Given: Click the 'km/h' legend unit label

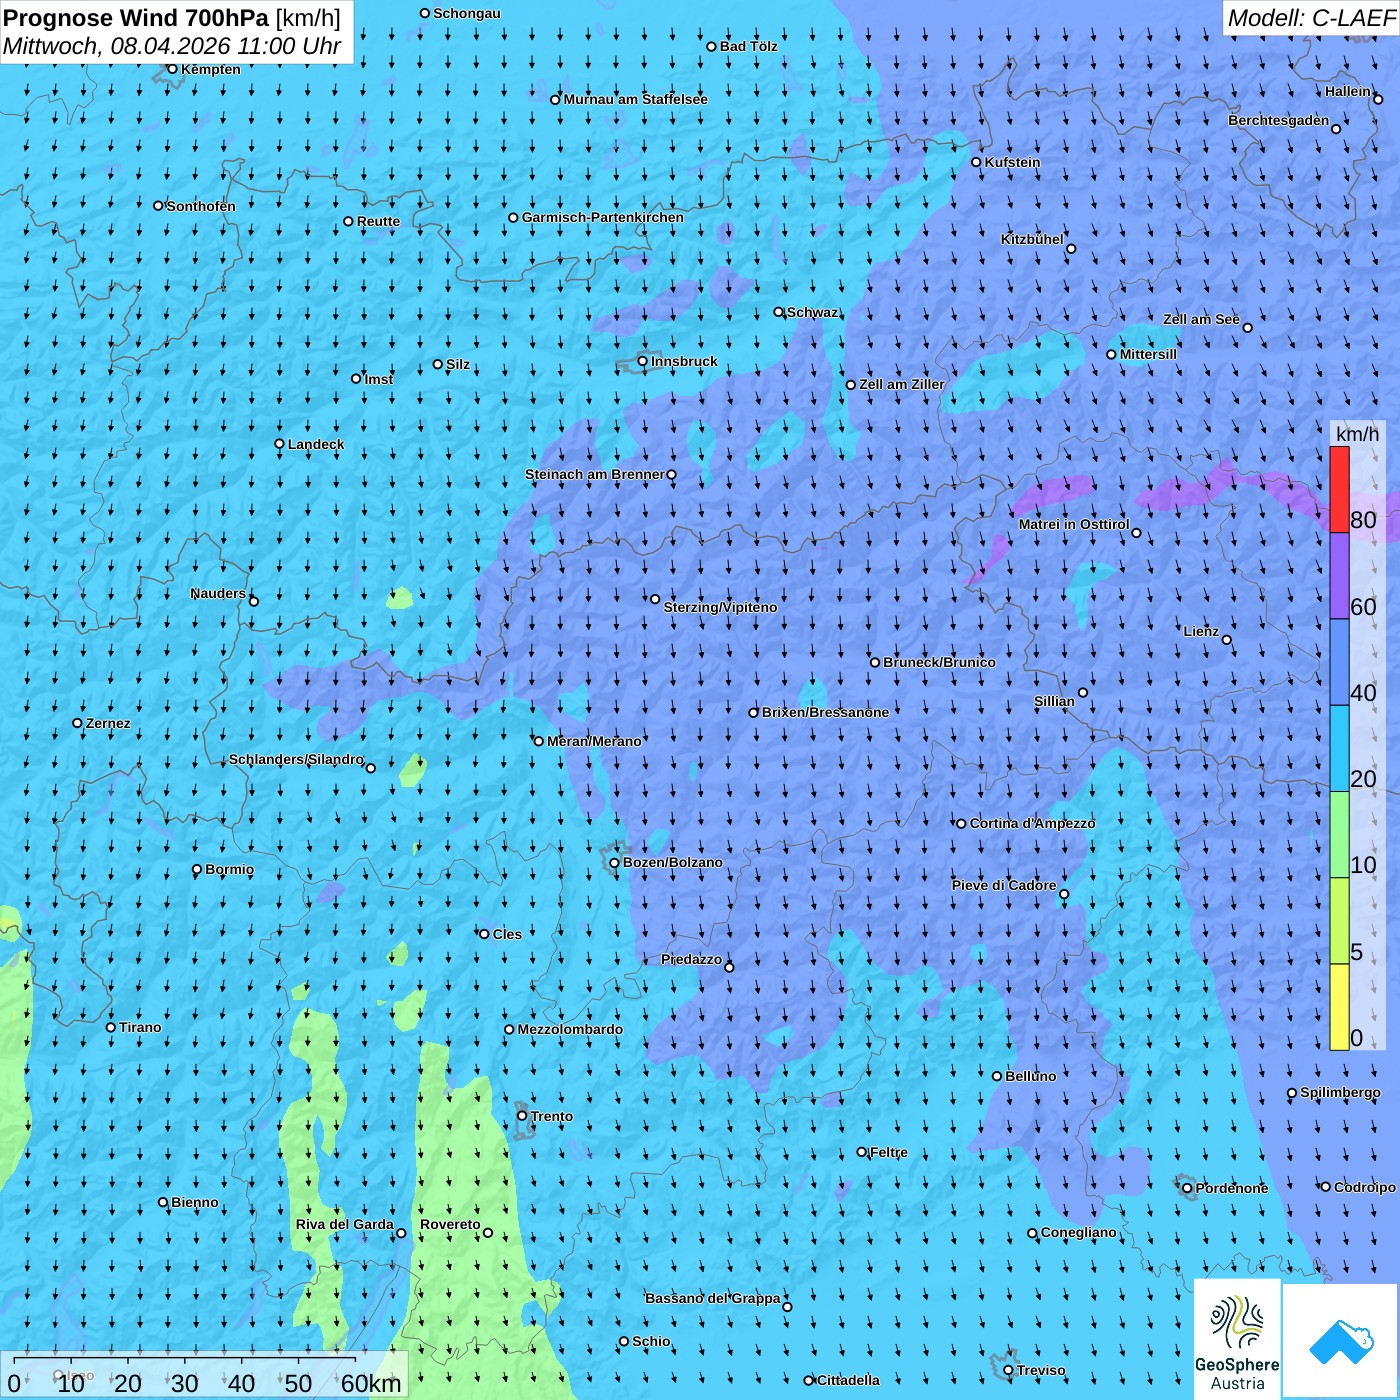Looking at the screenshot, I should pyautogui.click(x=1358, y=434).
